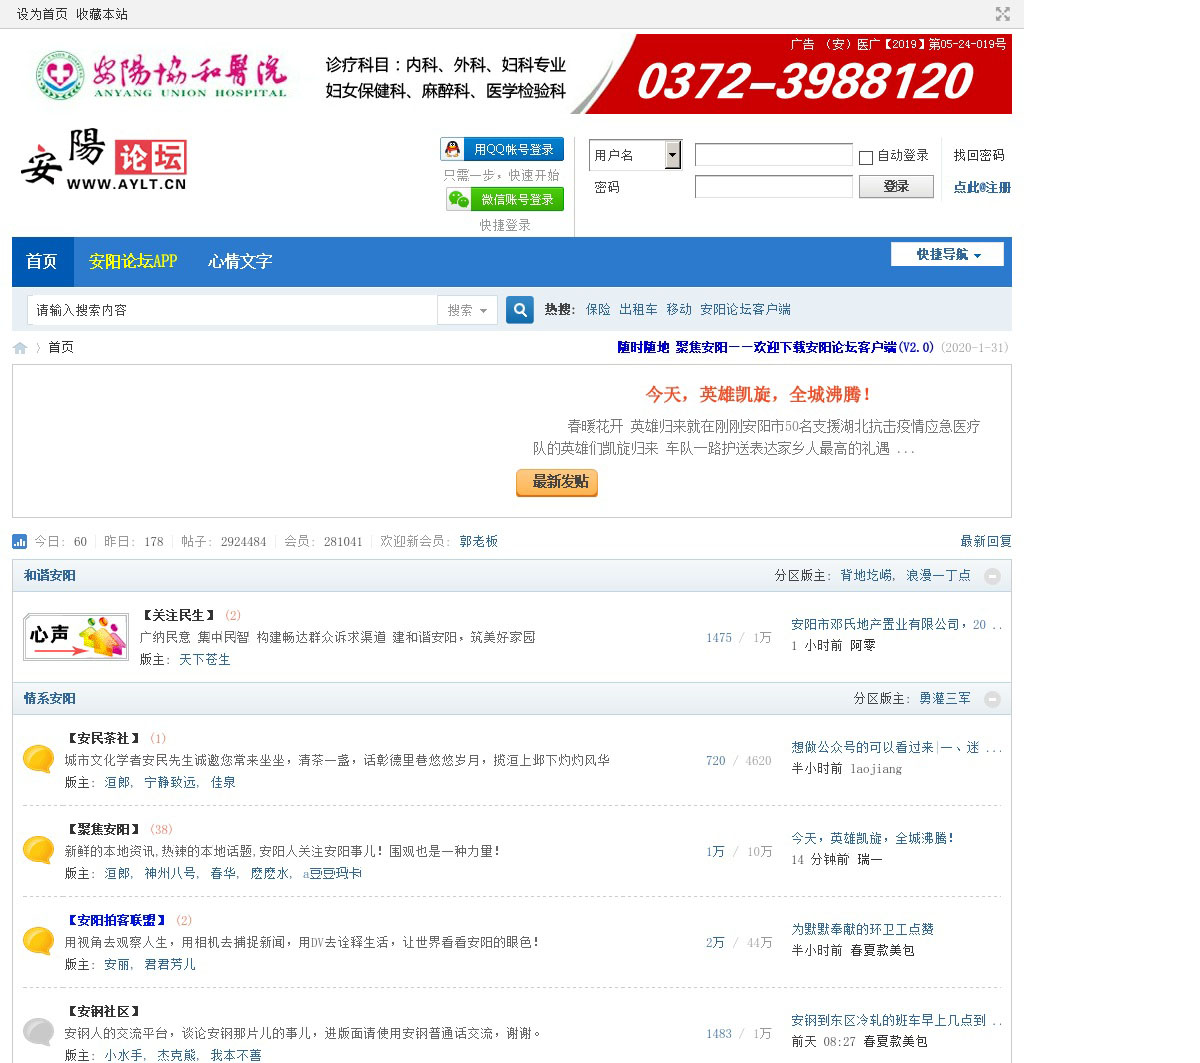This screenshot has height=1063, width=1200.
Task: Open new member 郭老板 profile
Action: [x=479, y=541]
